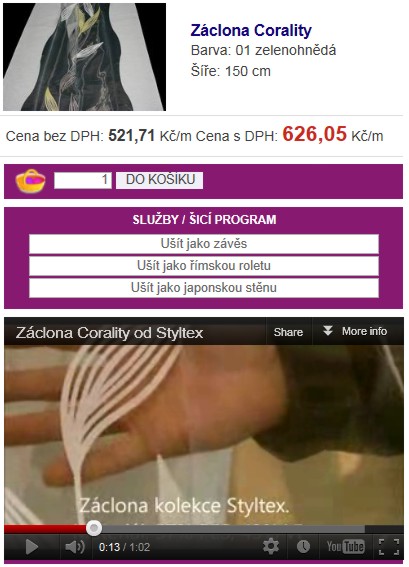Mute the video with the speaker icon
The width and height of the screenshot is (409, 567).
pyautogui.click(x=75, y=547)
